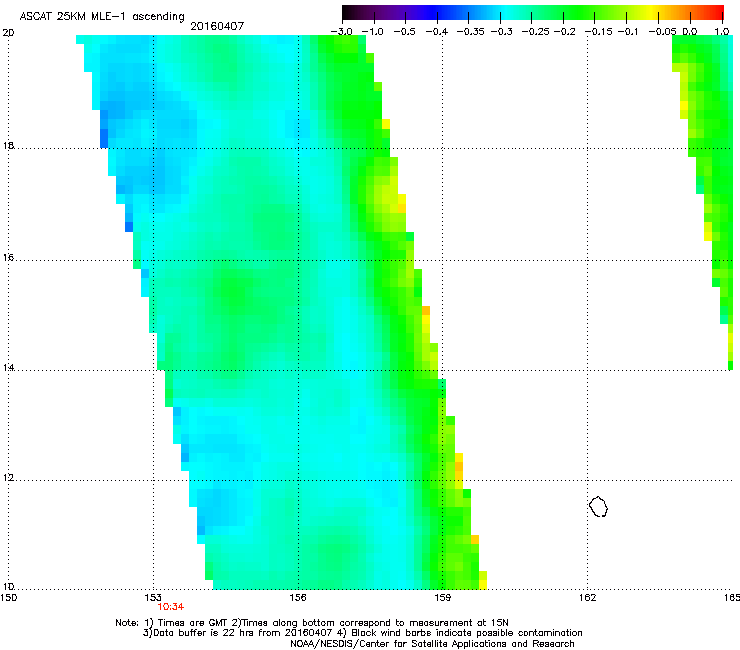Click the longitude label 162
This screenshot has height=650, width=740.
(x=587, y=598)
